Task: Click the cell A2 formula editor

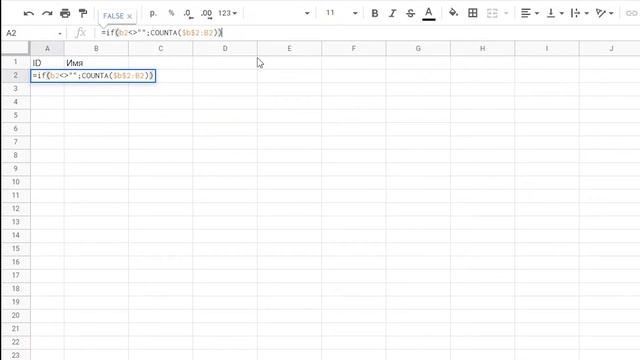Action: tap(93, 76)
